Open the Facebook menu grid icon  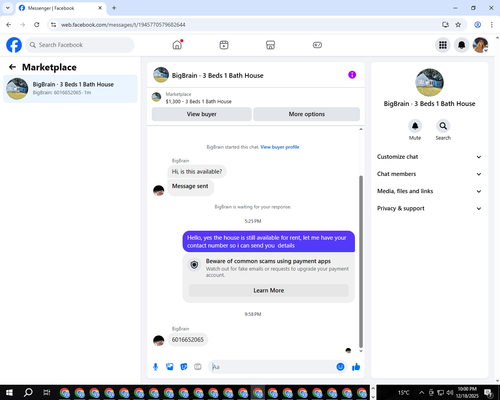tap(443, 45)
